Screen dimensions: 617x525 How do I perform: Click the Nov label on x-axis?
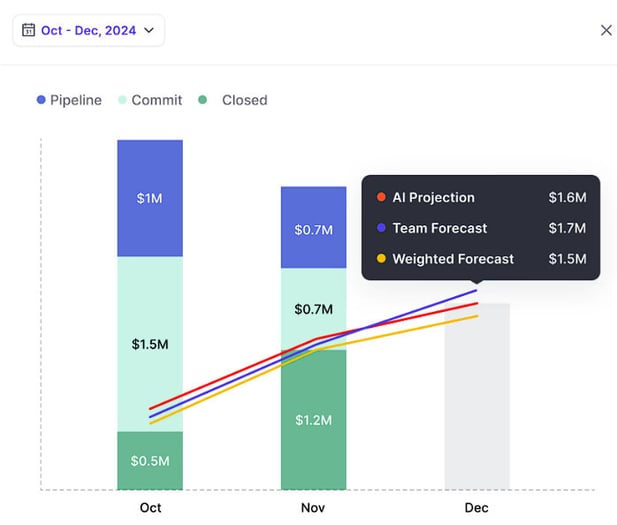(x=313, y=508)
